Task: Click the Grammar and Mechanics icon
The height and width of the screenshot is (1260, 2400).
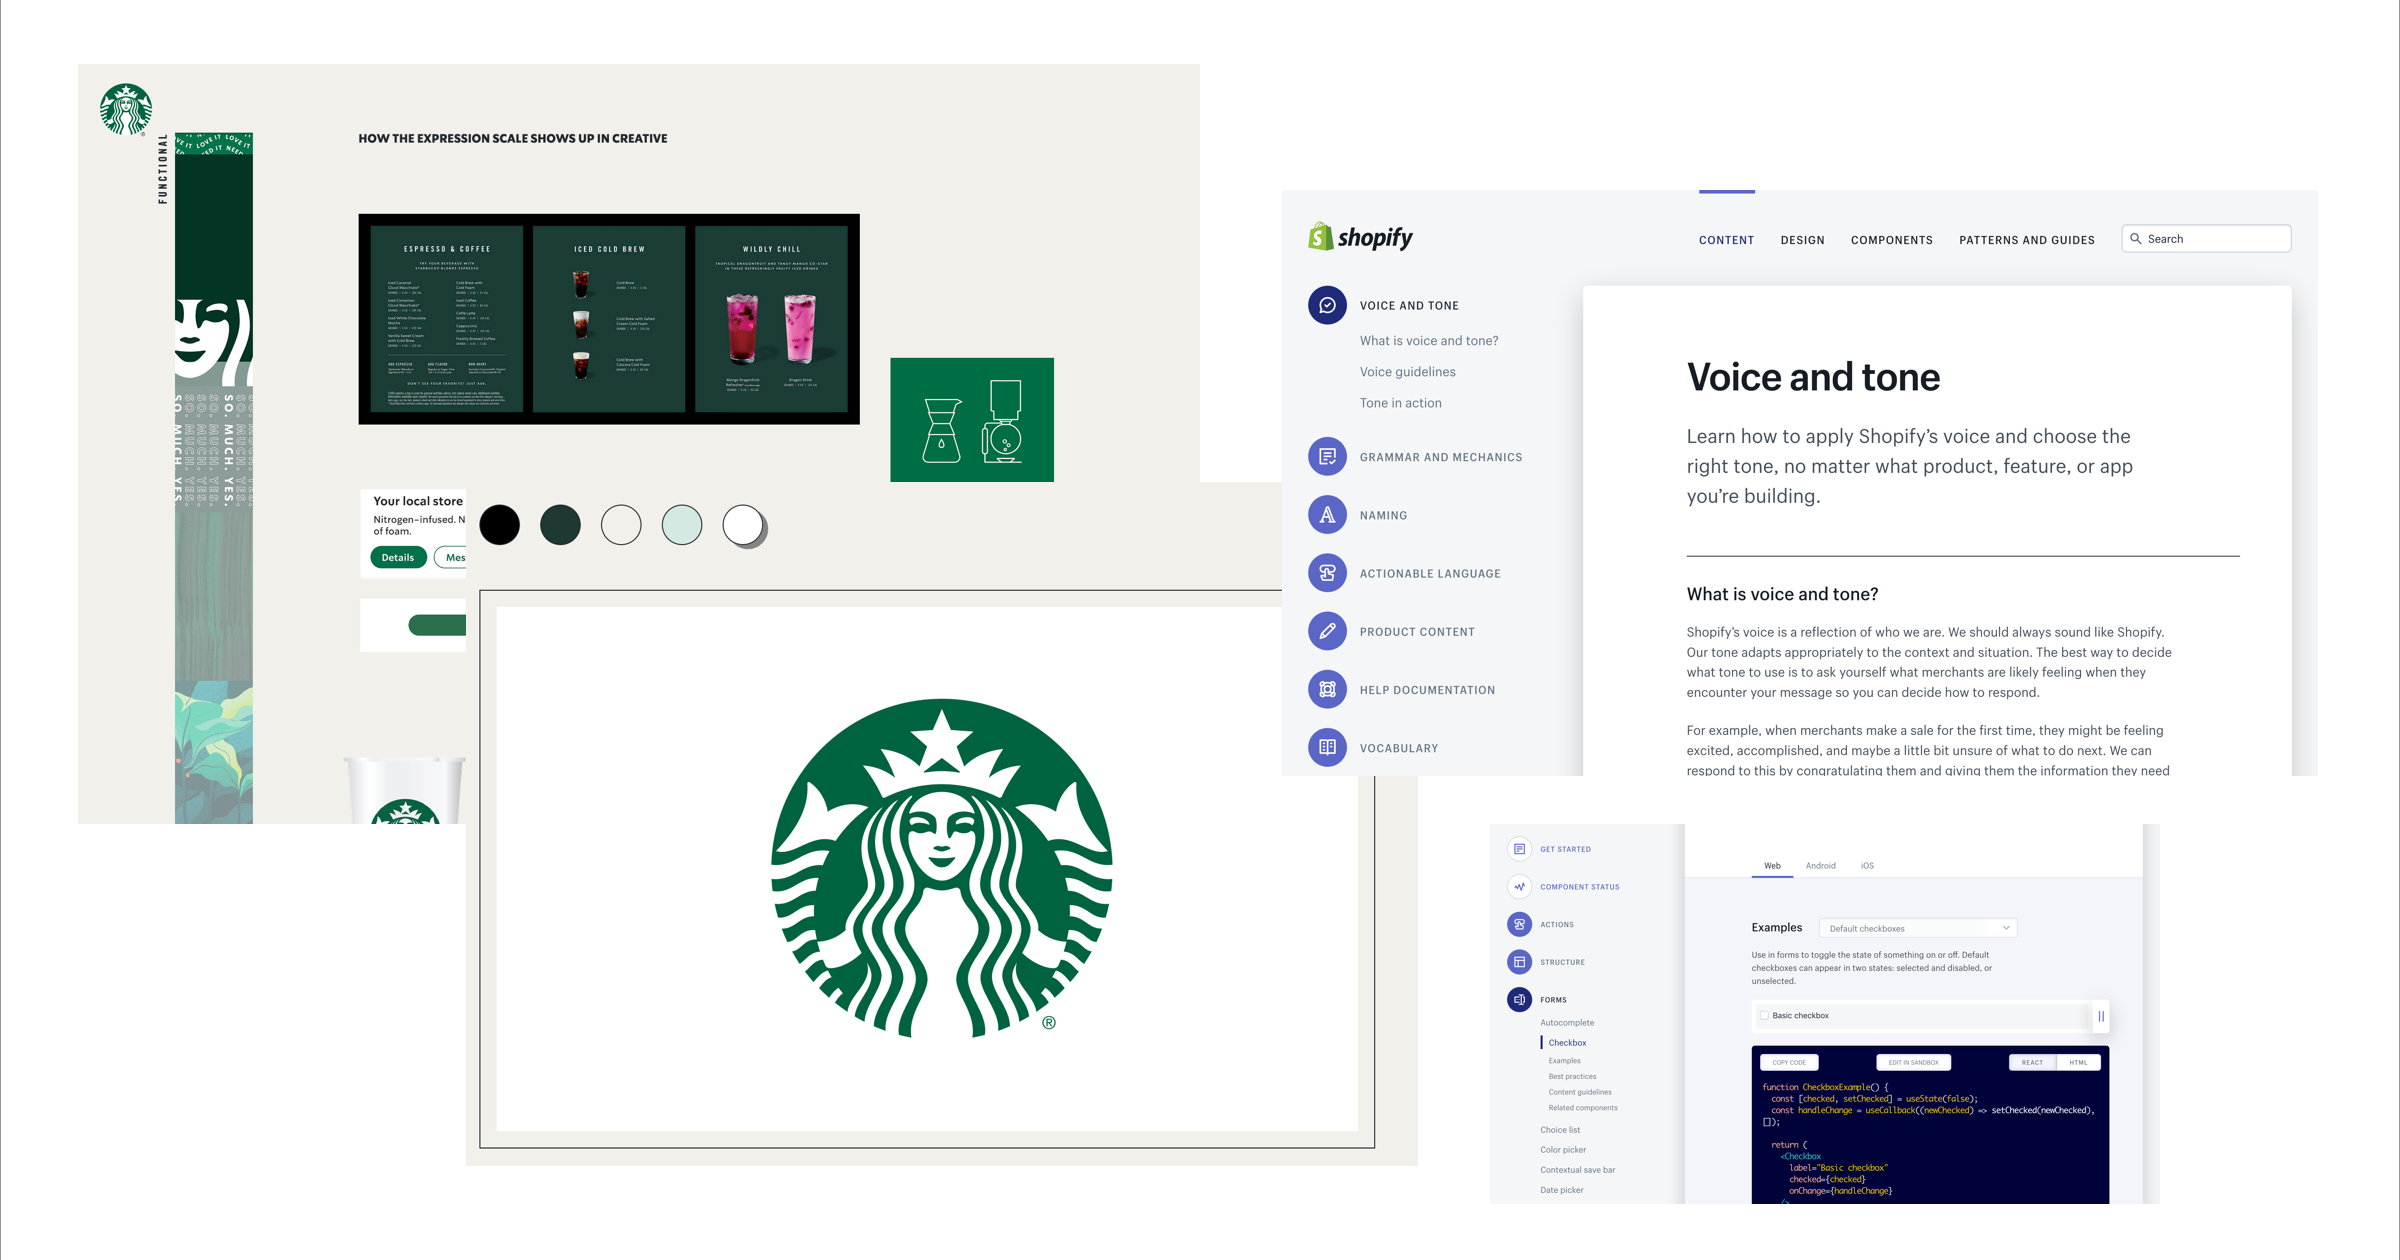Action: pos(1327,455)
